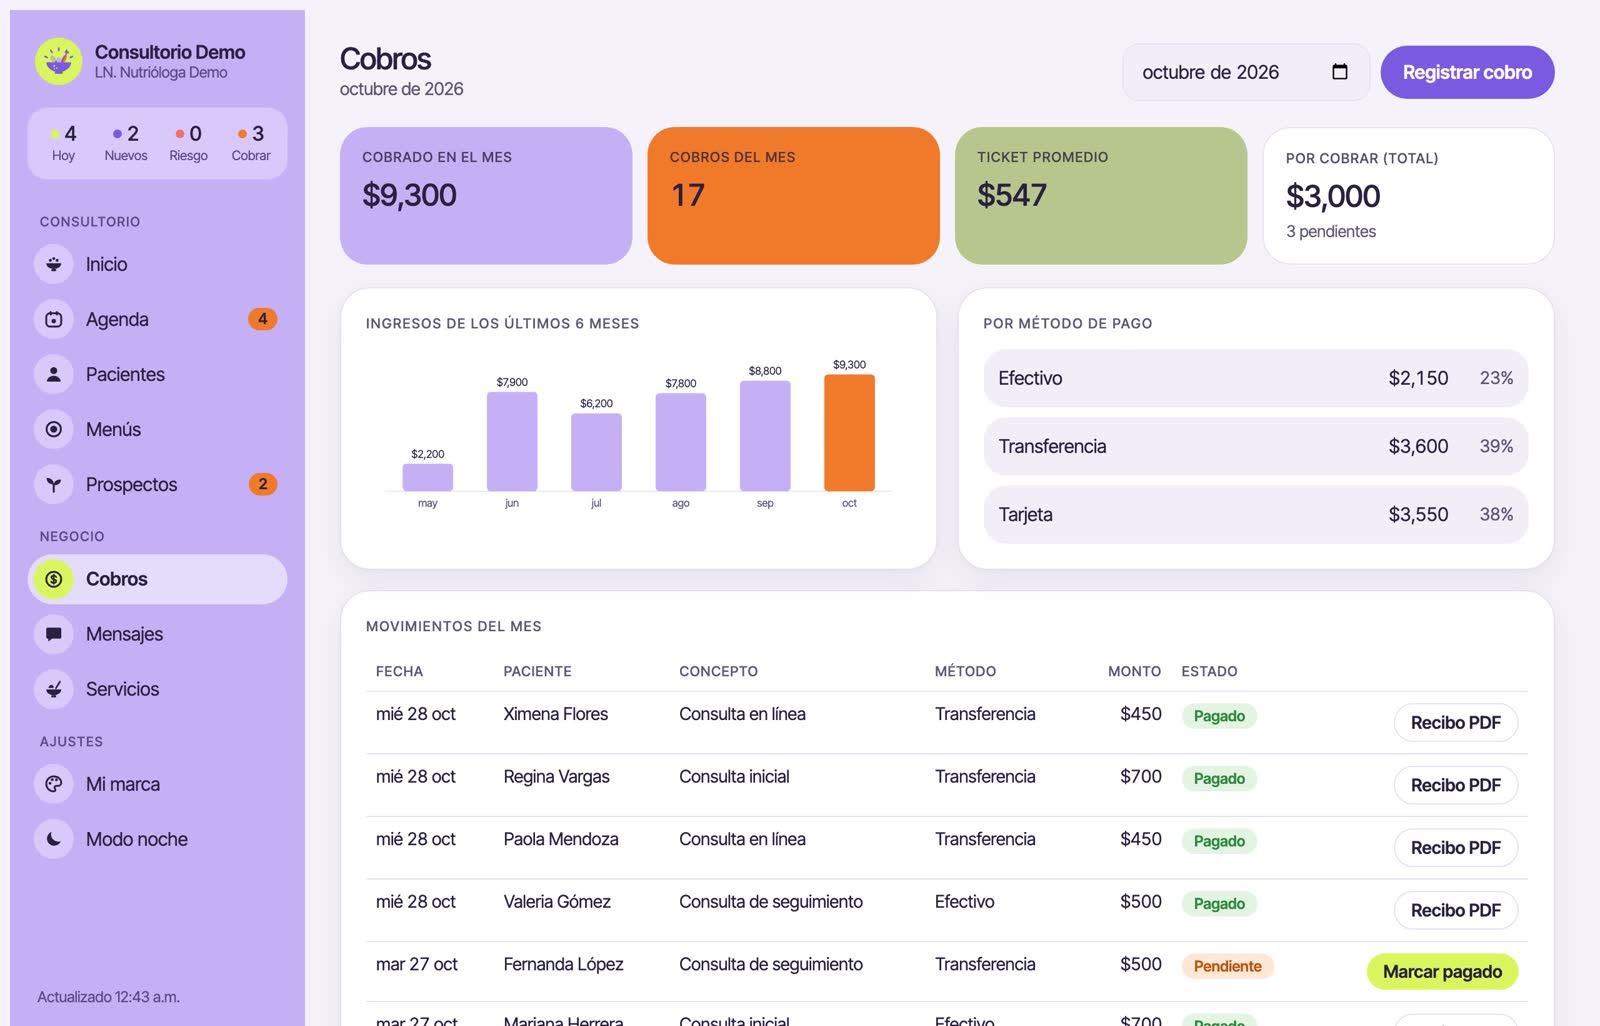This screenshot has height=1026, width=1600.
Task: Click the Ticket promedio $547 card
Action: pyautogui.click(x=1101, y=196)
